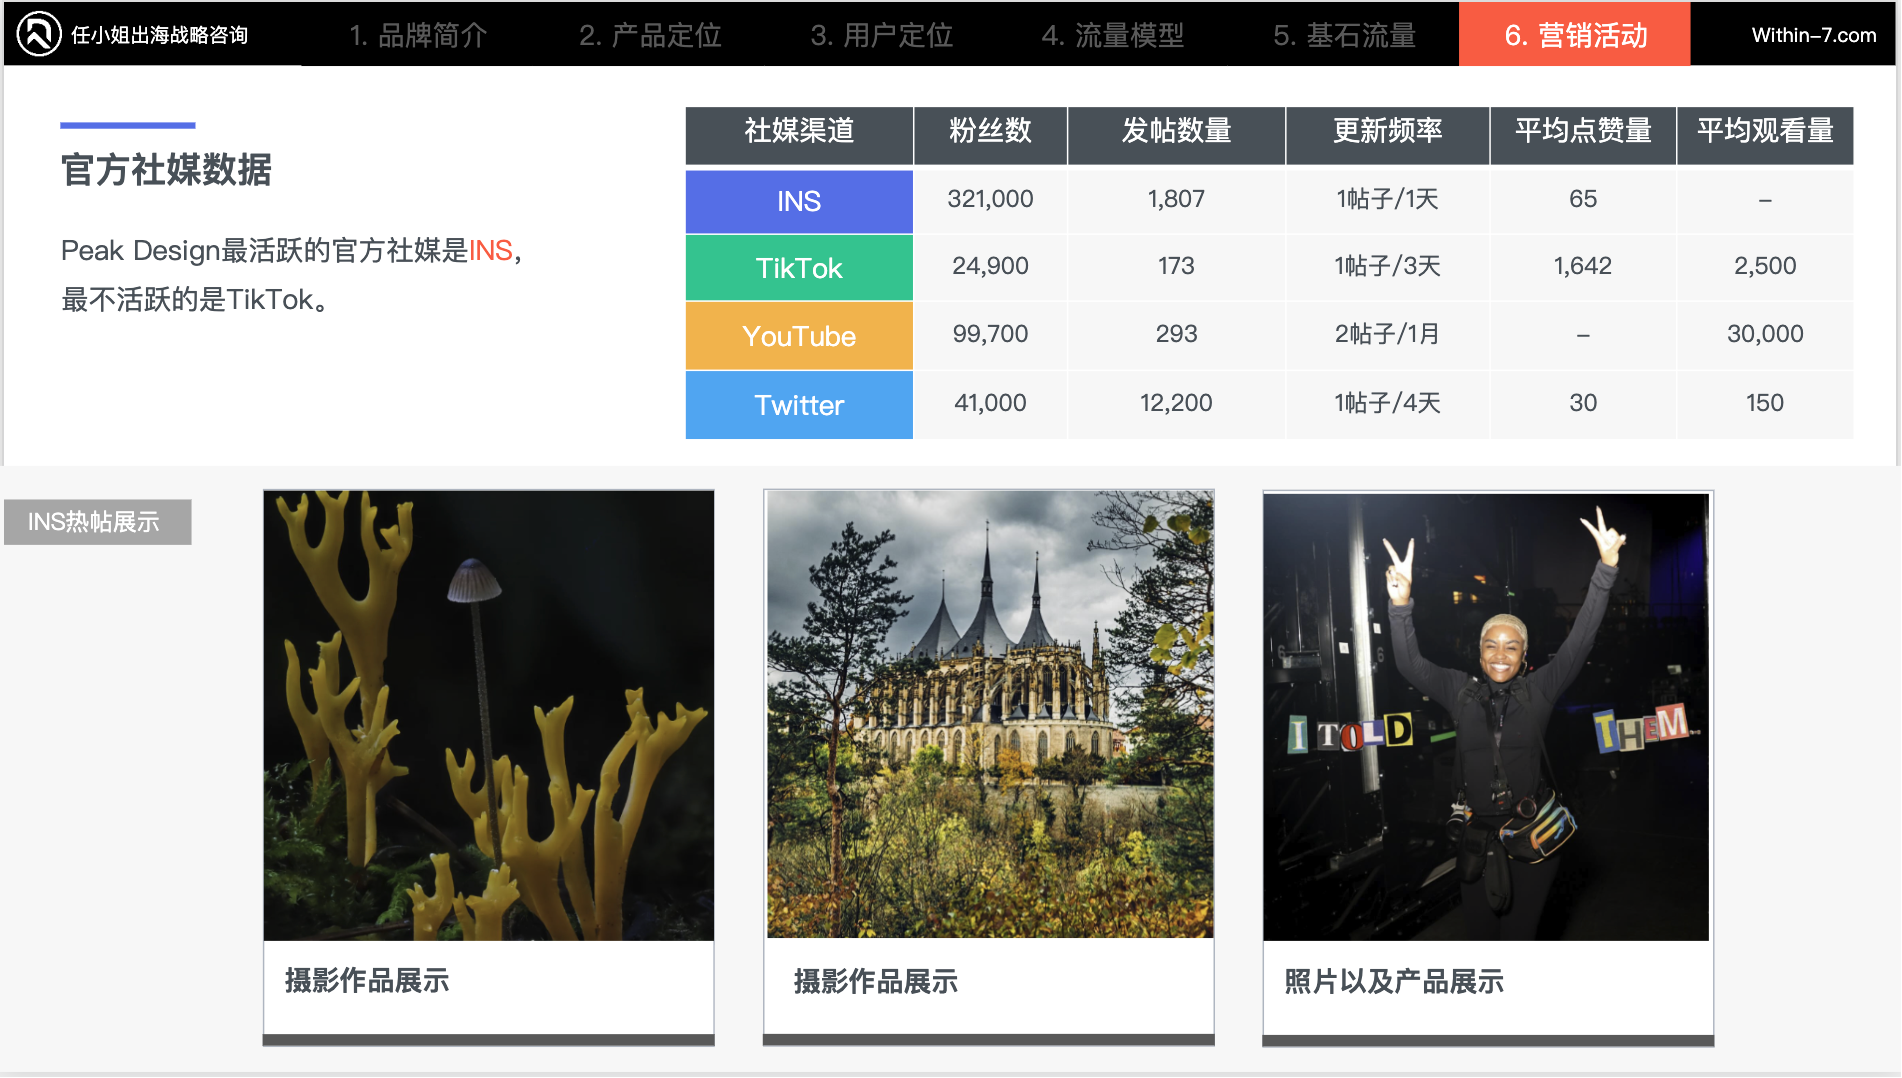Select the 5. 基石流量 tab
1902x1078 pixels.
pyautogui.click(x=1347, y=34)
